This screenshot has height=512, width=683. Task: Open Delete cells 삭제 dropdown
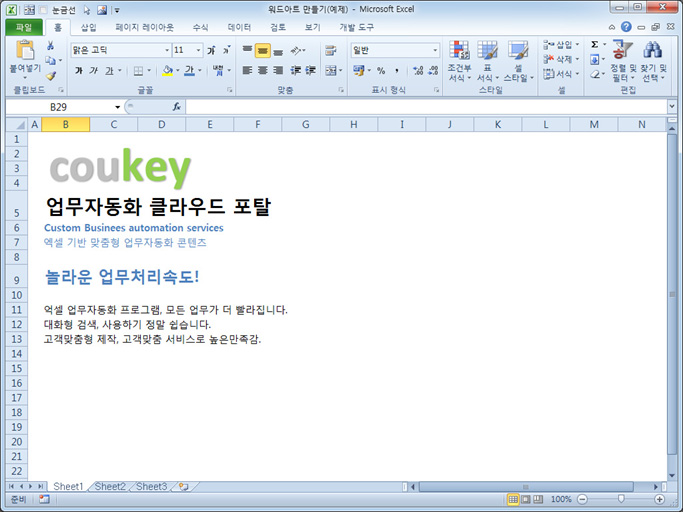[x=561, y=59]
